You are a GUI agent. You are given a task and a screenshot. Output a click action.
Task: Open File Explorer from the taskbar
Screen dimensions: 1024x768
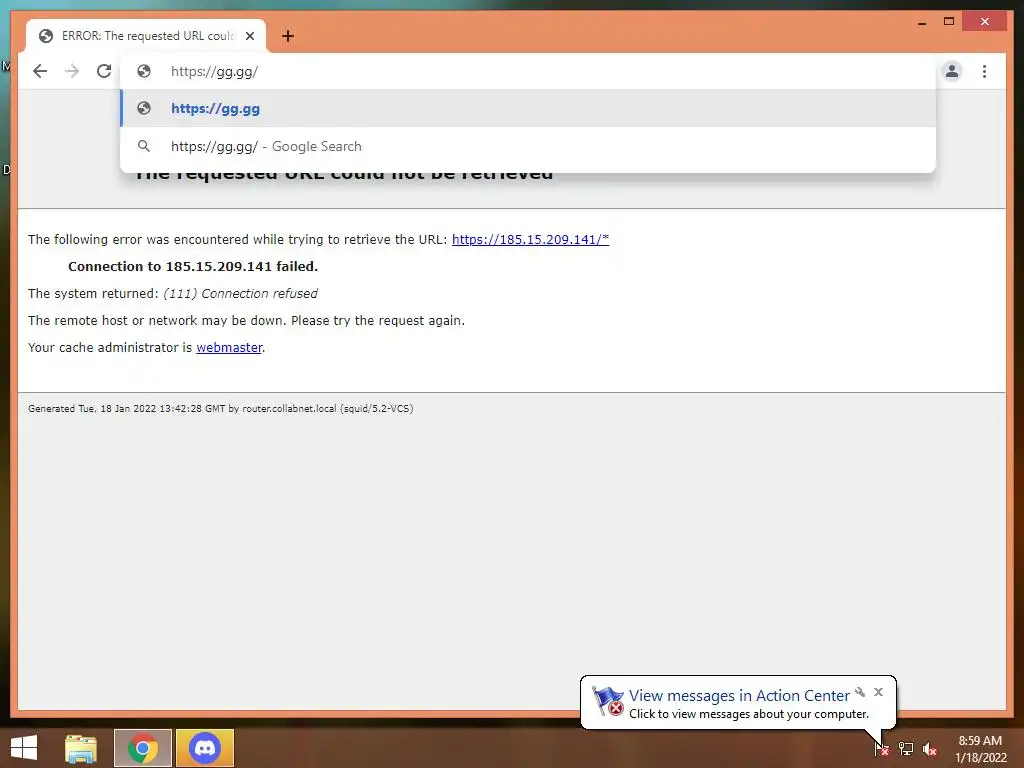pyautogui.click(x=81, y=748)
